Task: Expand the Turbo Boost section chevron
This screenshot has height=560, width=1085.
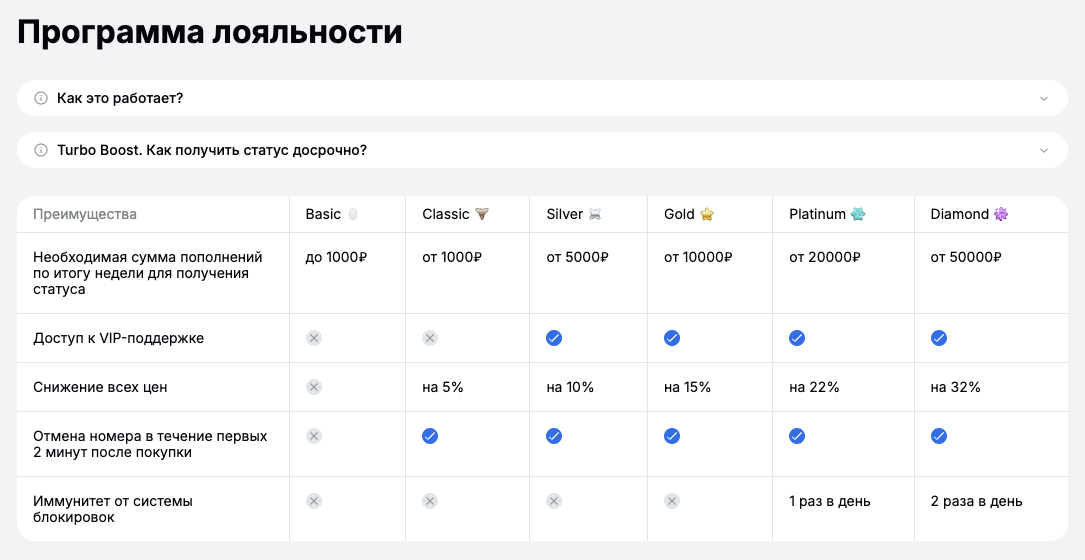Action: point(1044,150)
